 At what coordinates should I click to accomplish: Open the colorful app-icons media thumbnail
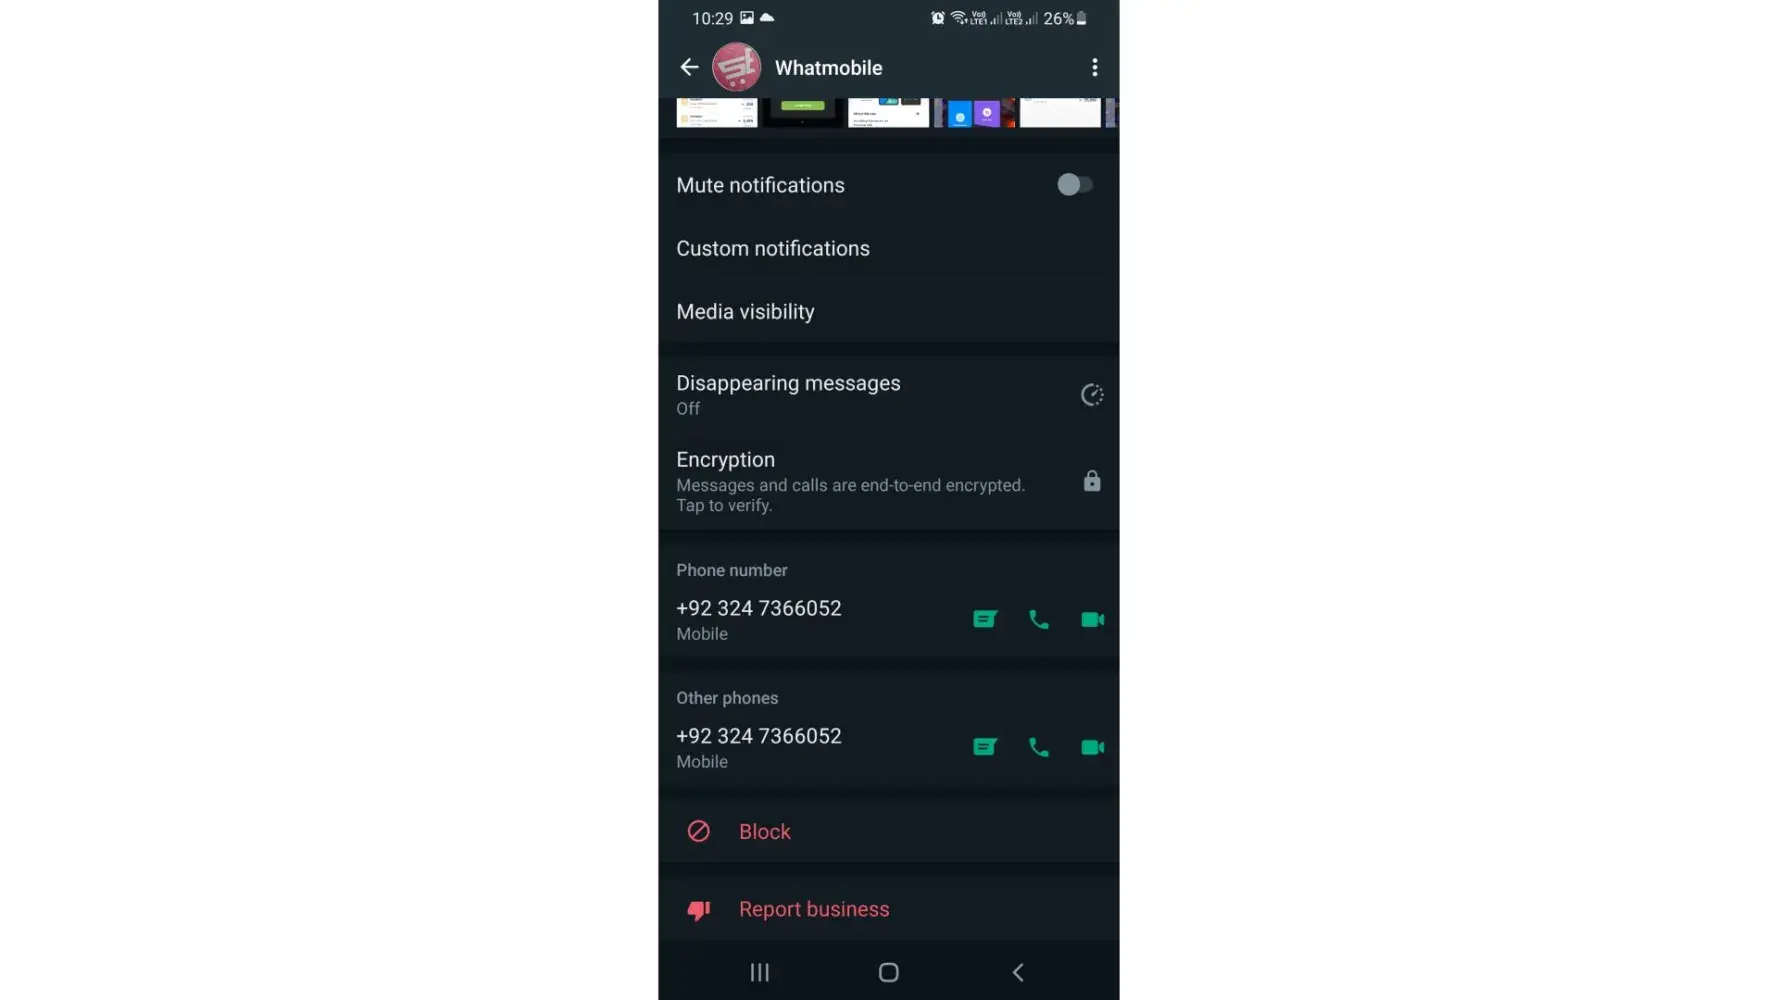(x=974, y=112)
